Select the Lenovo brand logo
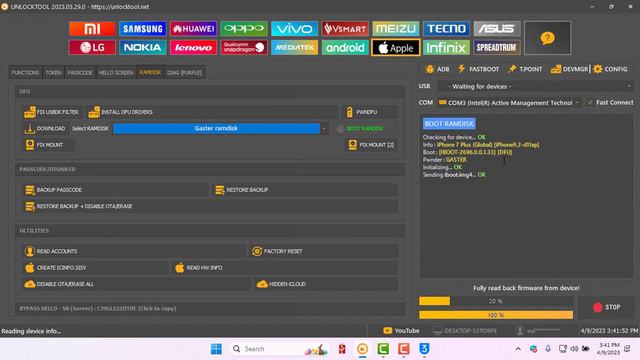This screenshot has width=640, height=360. tap(193, 47)
